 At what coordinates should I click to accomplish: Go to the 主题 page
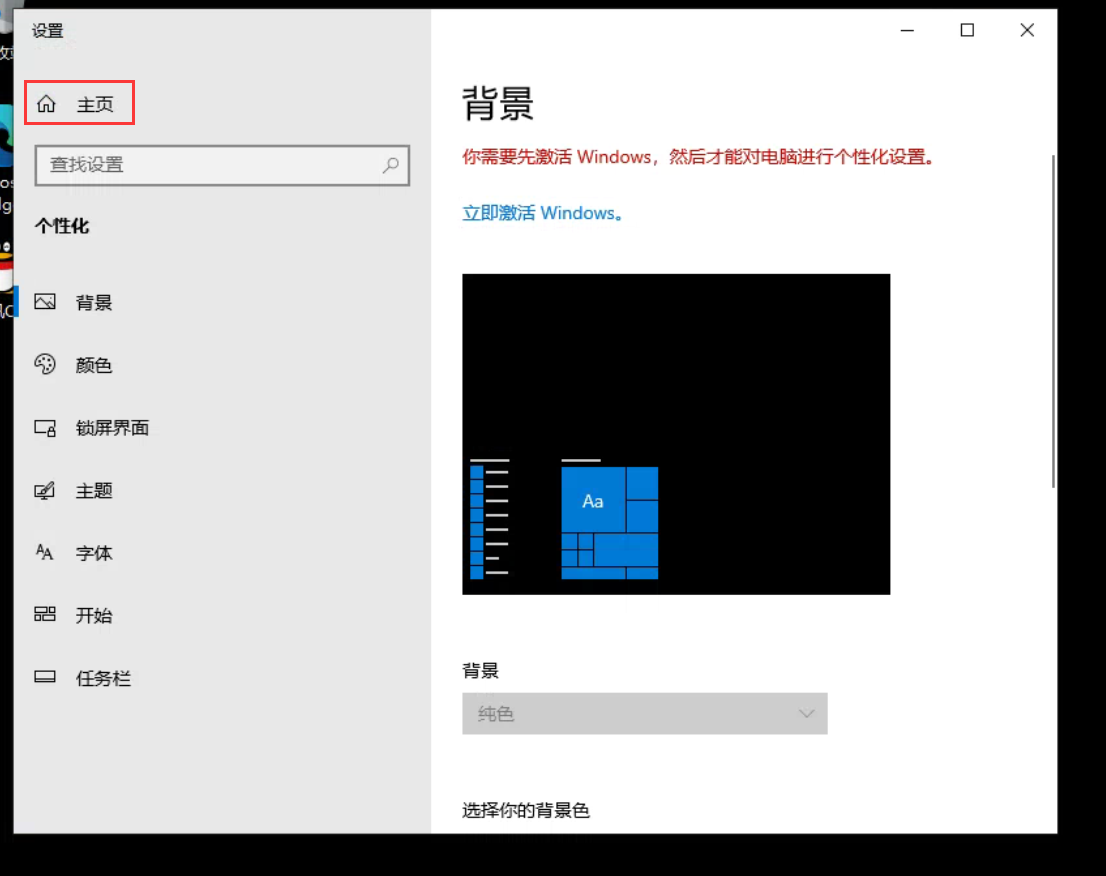(95, 490)
